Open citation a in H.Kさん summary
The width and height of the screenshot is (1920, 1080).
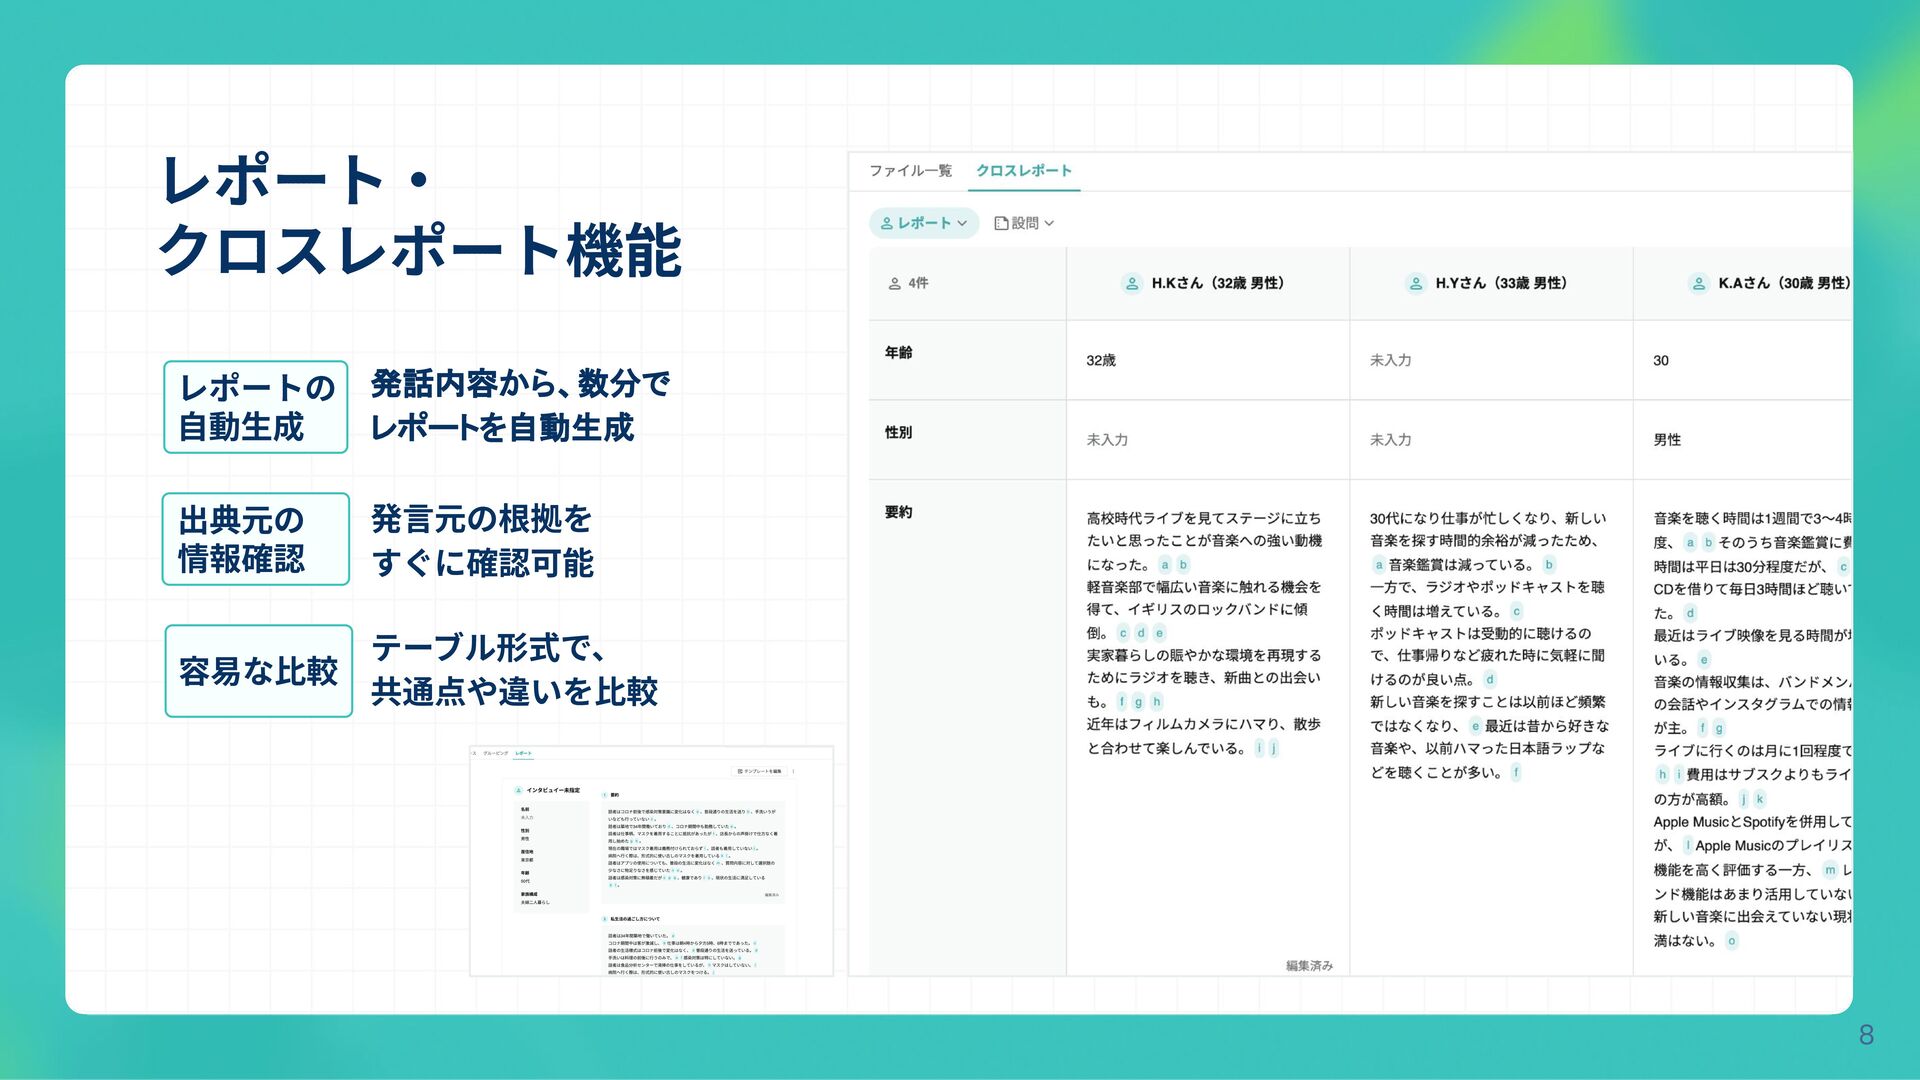coord(1164,565)
